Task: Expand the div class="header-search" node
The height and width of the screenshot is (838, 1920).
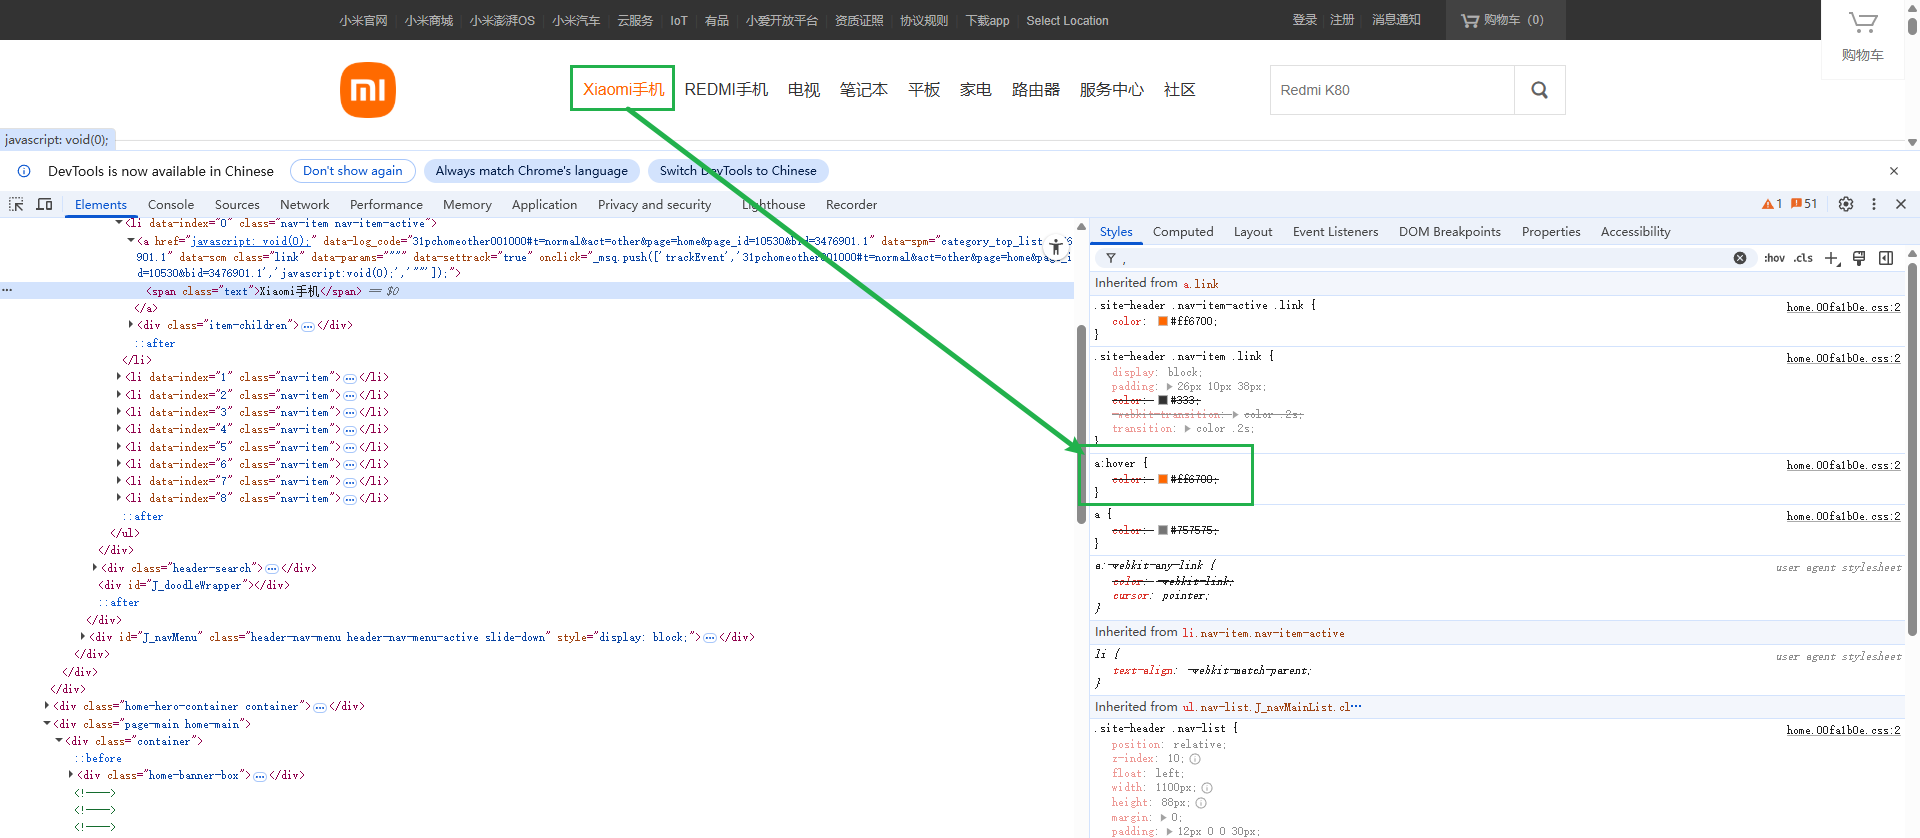Action: (x=95, y=568)
